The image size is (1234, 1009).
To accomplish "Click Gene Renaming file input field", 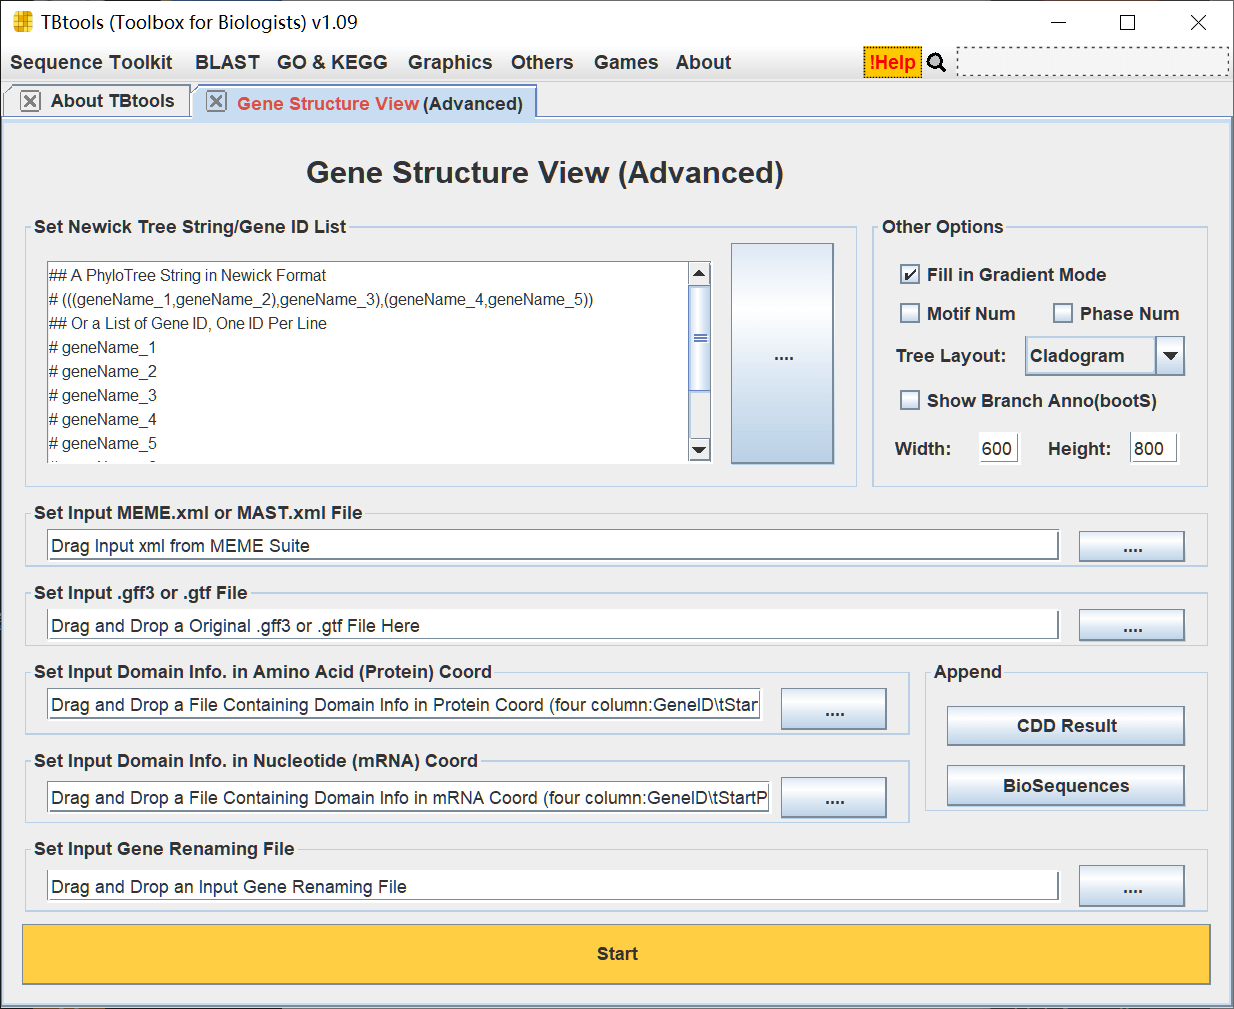I will coord(553,886).
